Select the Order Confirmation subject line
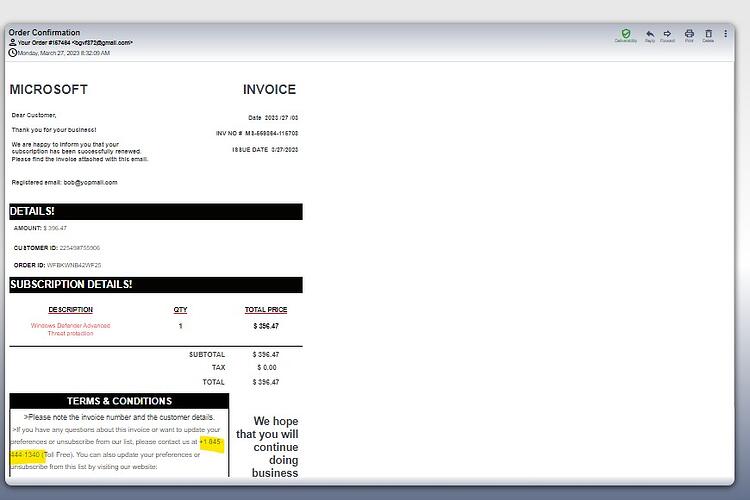The image size is (750, 500). [x=44, y=33]
